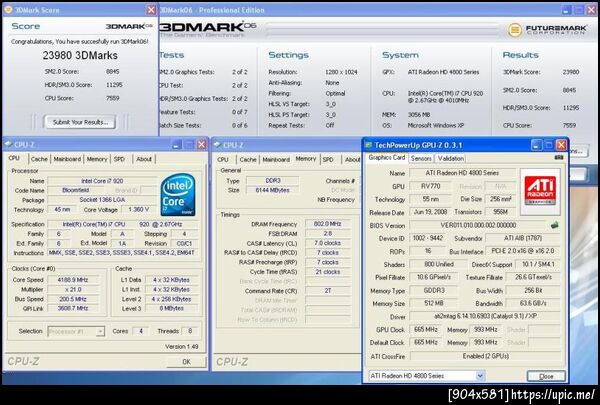The image size is (600, 405).
Task: Click left CPU-Z window title bar icon
Action: (x=8, y=144)
